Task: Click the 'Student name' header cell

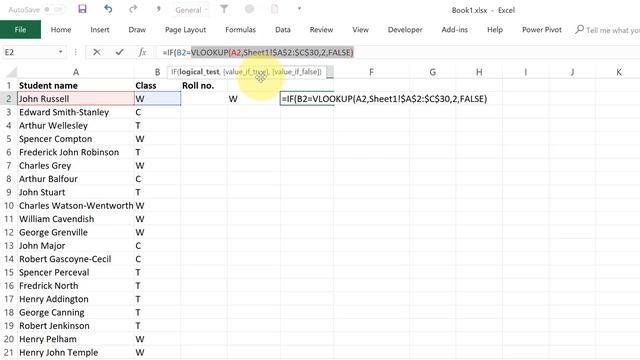Action: pos(76,85)
